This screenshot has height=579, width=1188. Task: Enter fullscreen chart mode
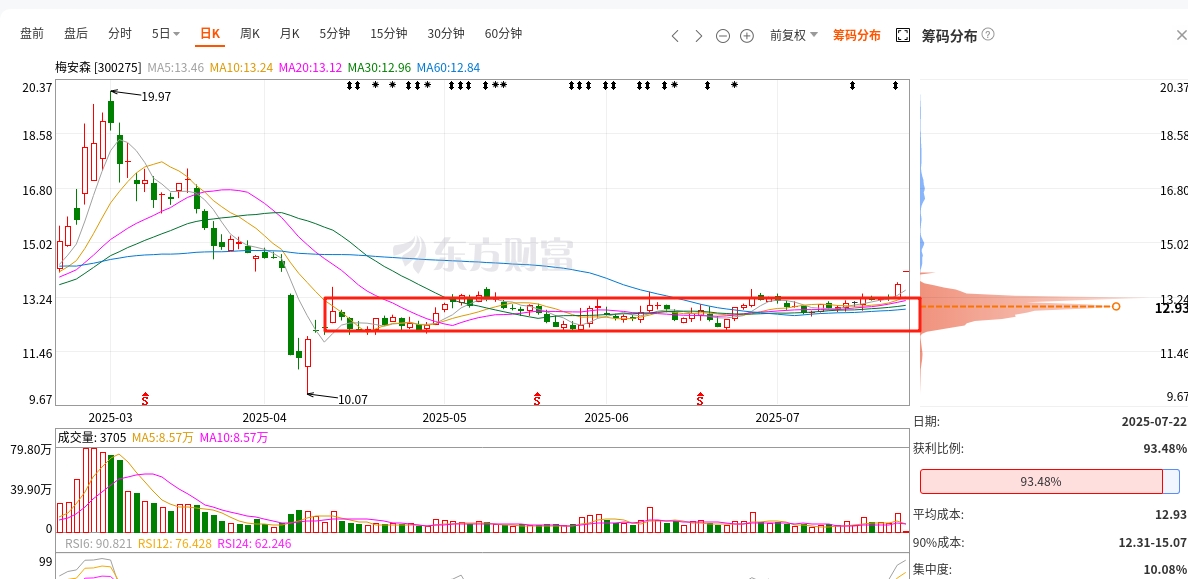[902, 35]
